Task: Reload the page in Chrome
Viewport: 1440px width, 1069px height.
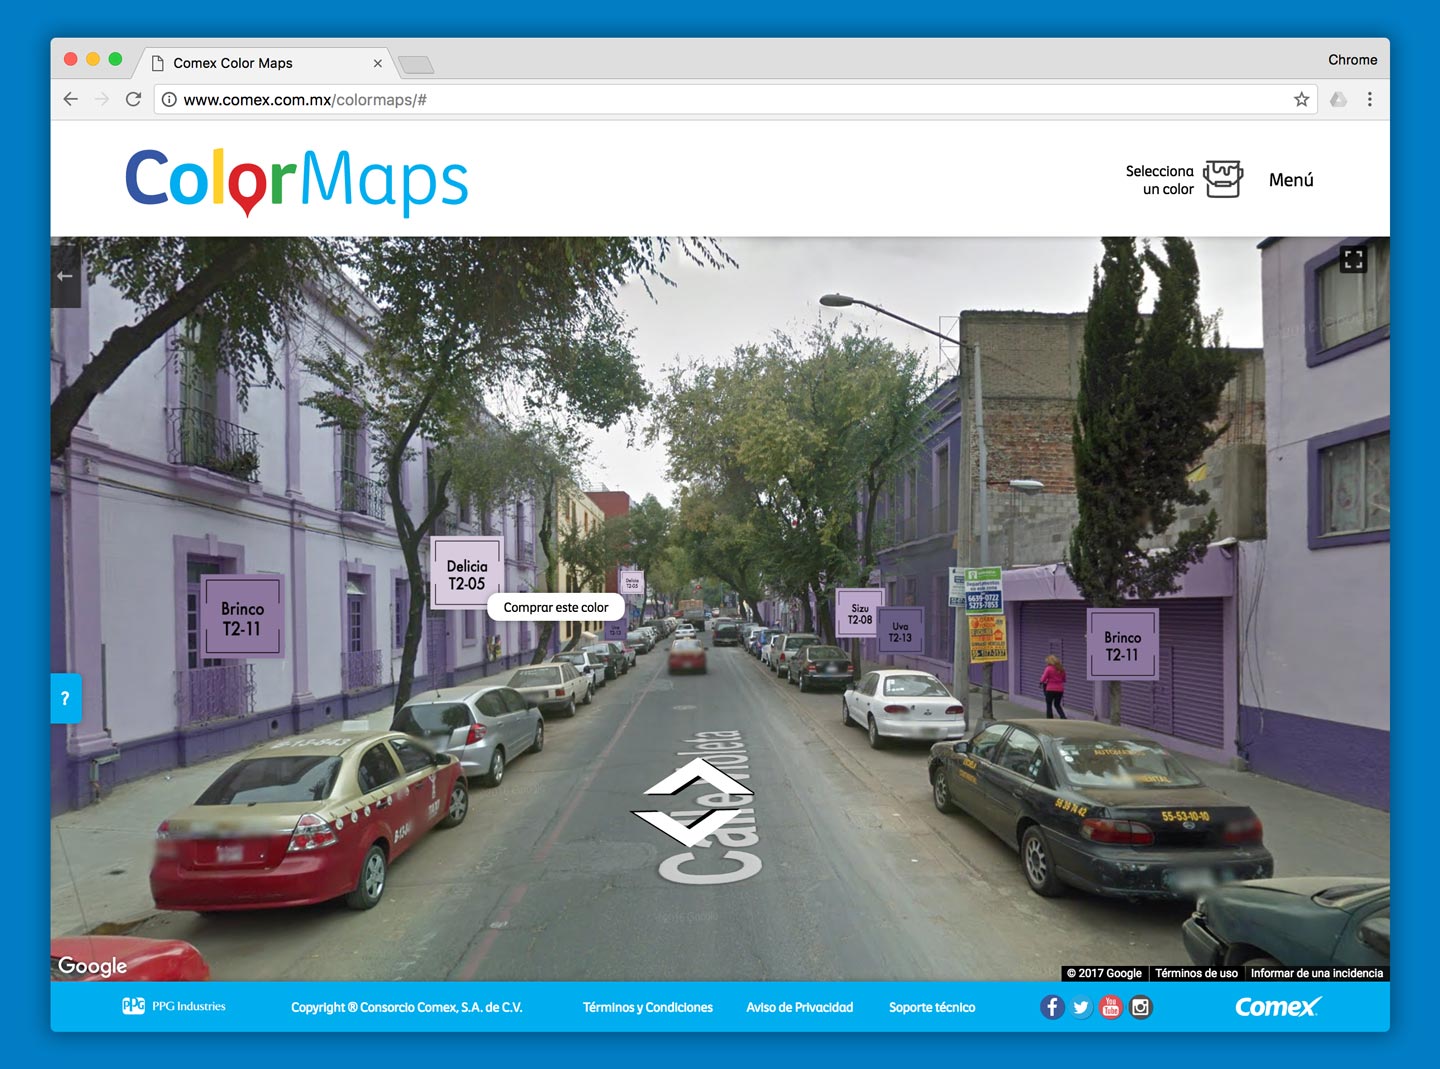Action: tap(133, 99)
